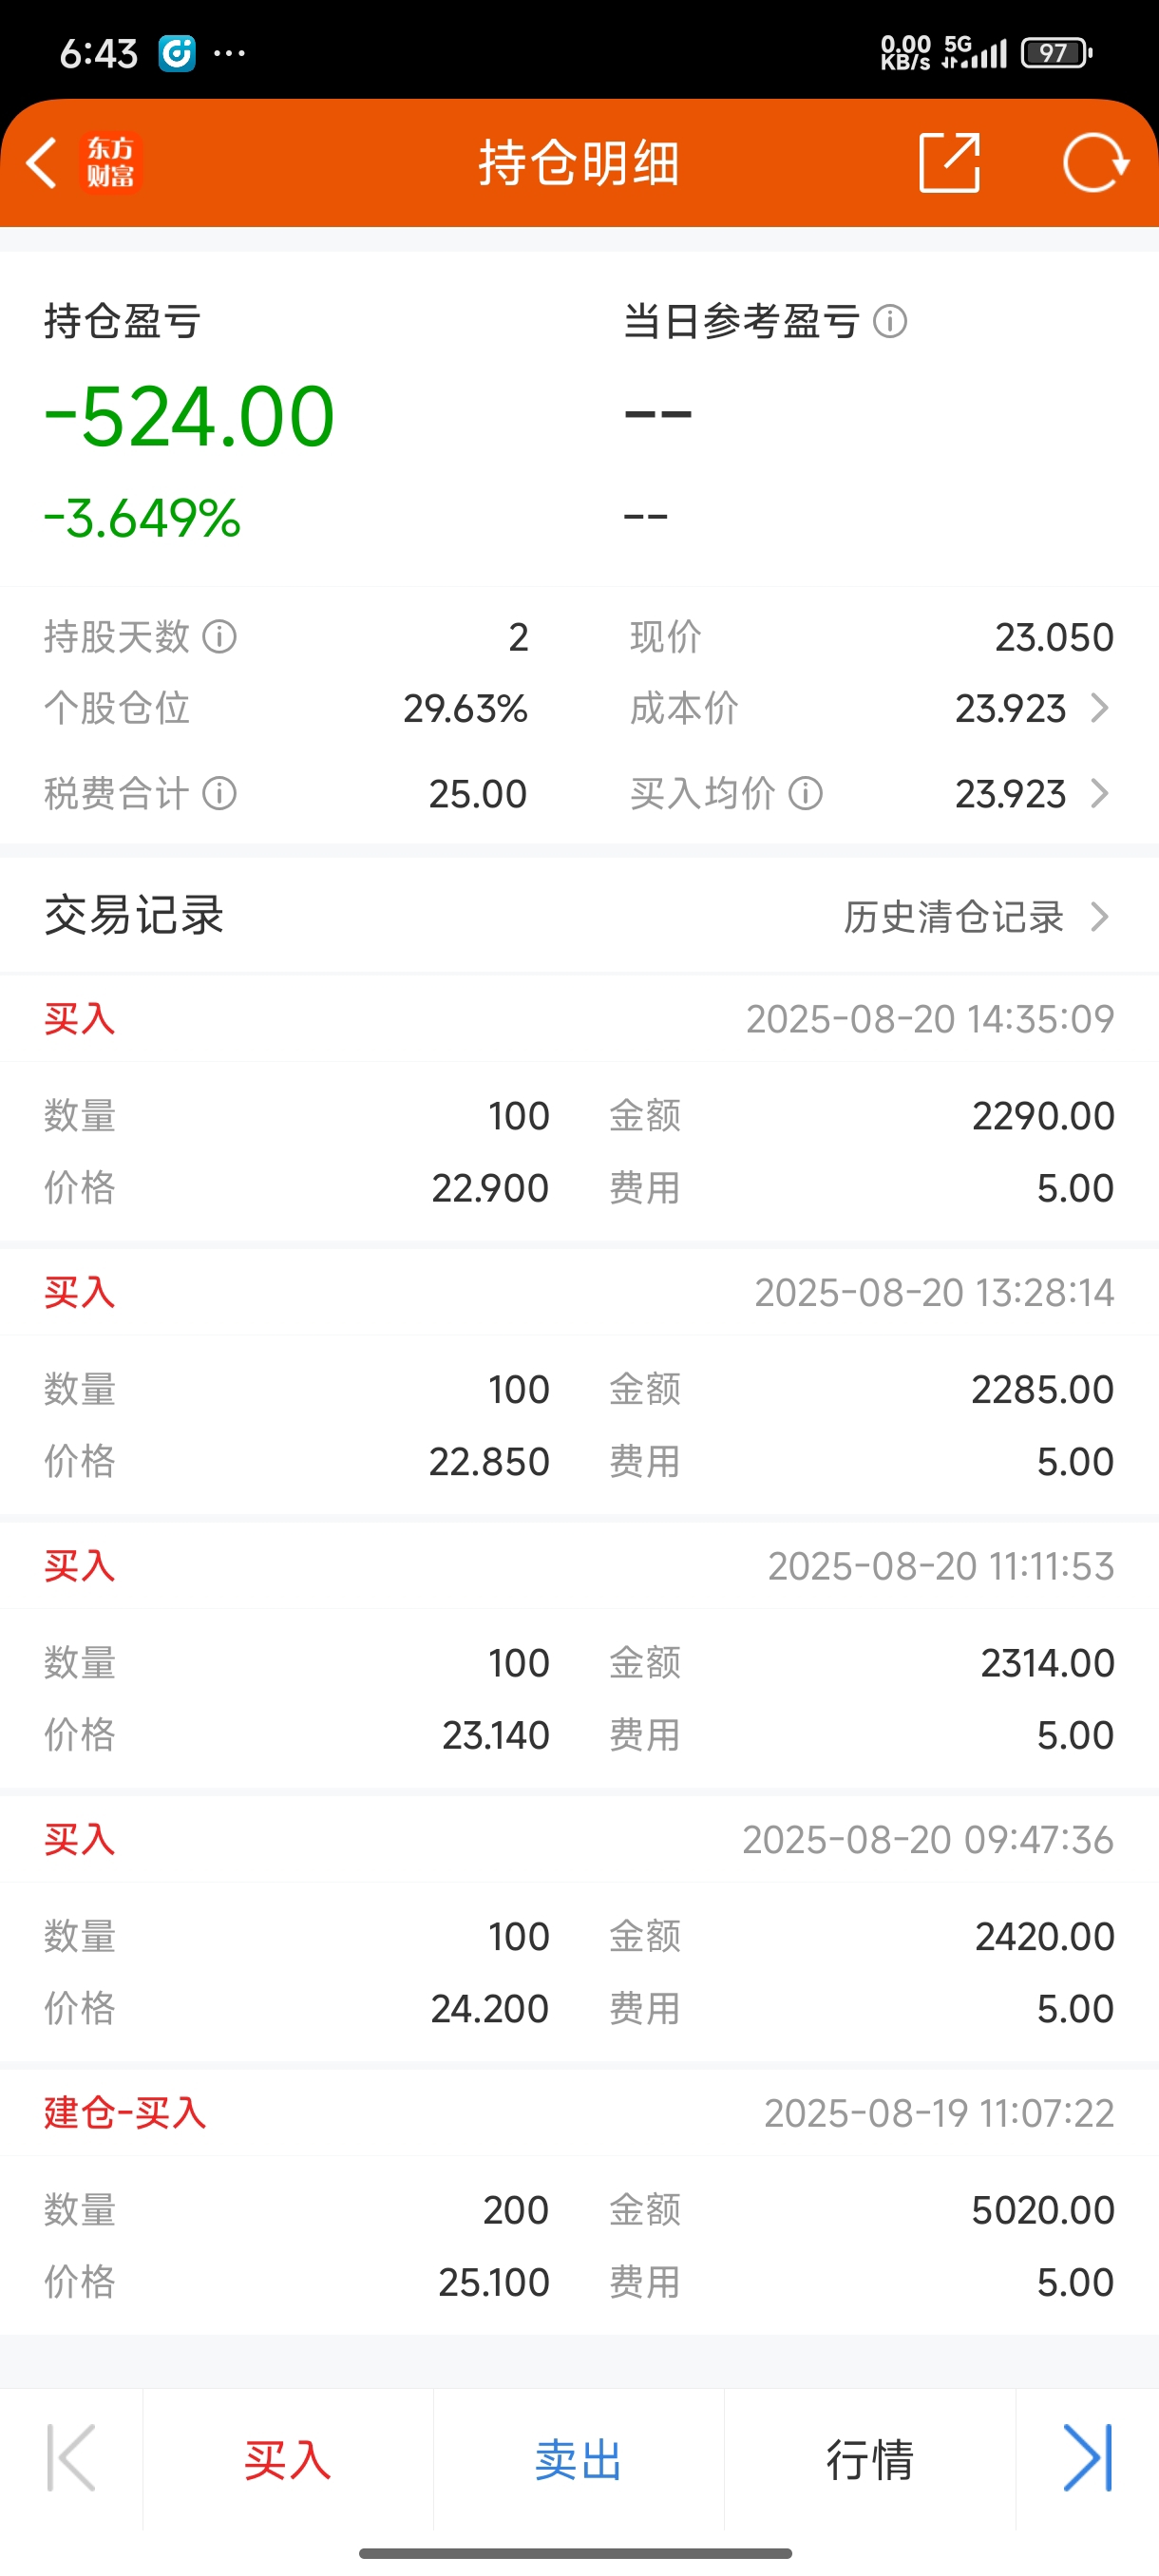Image resolution: width=1159 pixels, height=2576 pixels.
Task: Tap info icon beside 税费合计
Action: point(220,794)
